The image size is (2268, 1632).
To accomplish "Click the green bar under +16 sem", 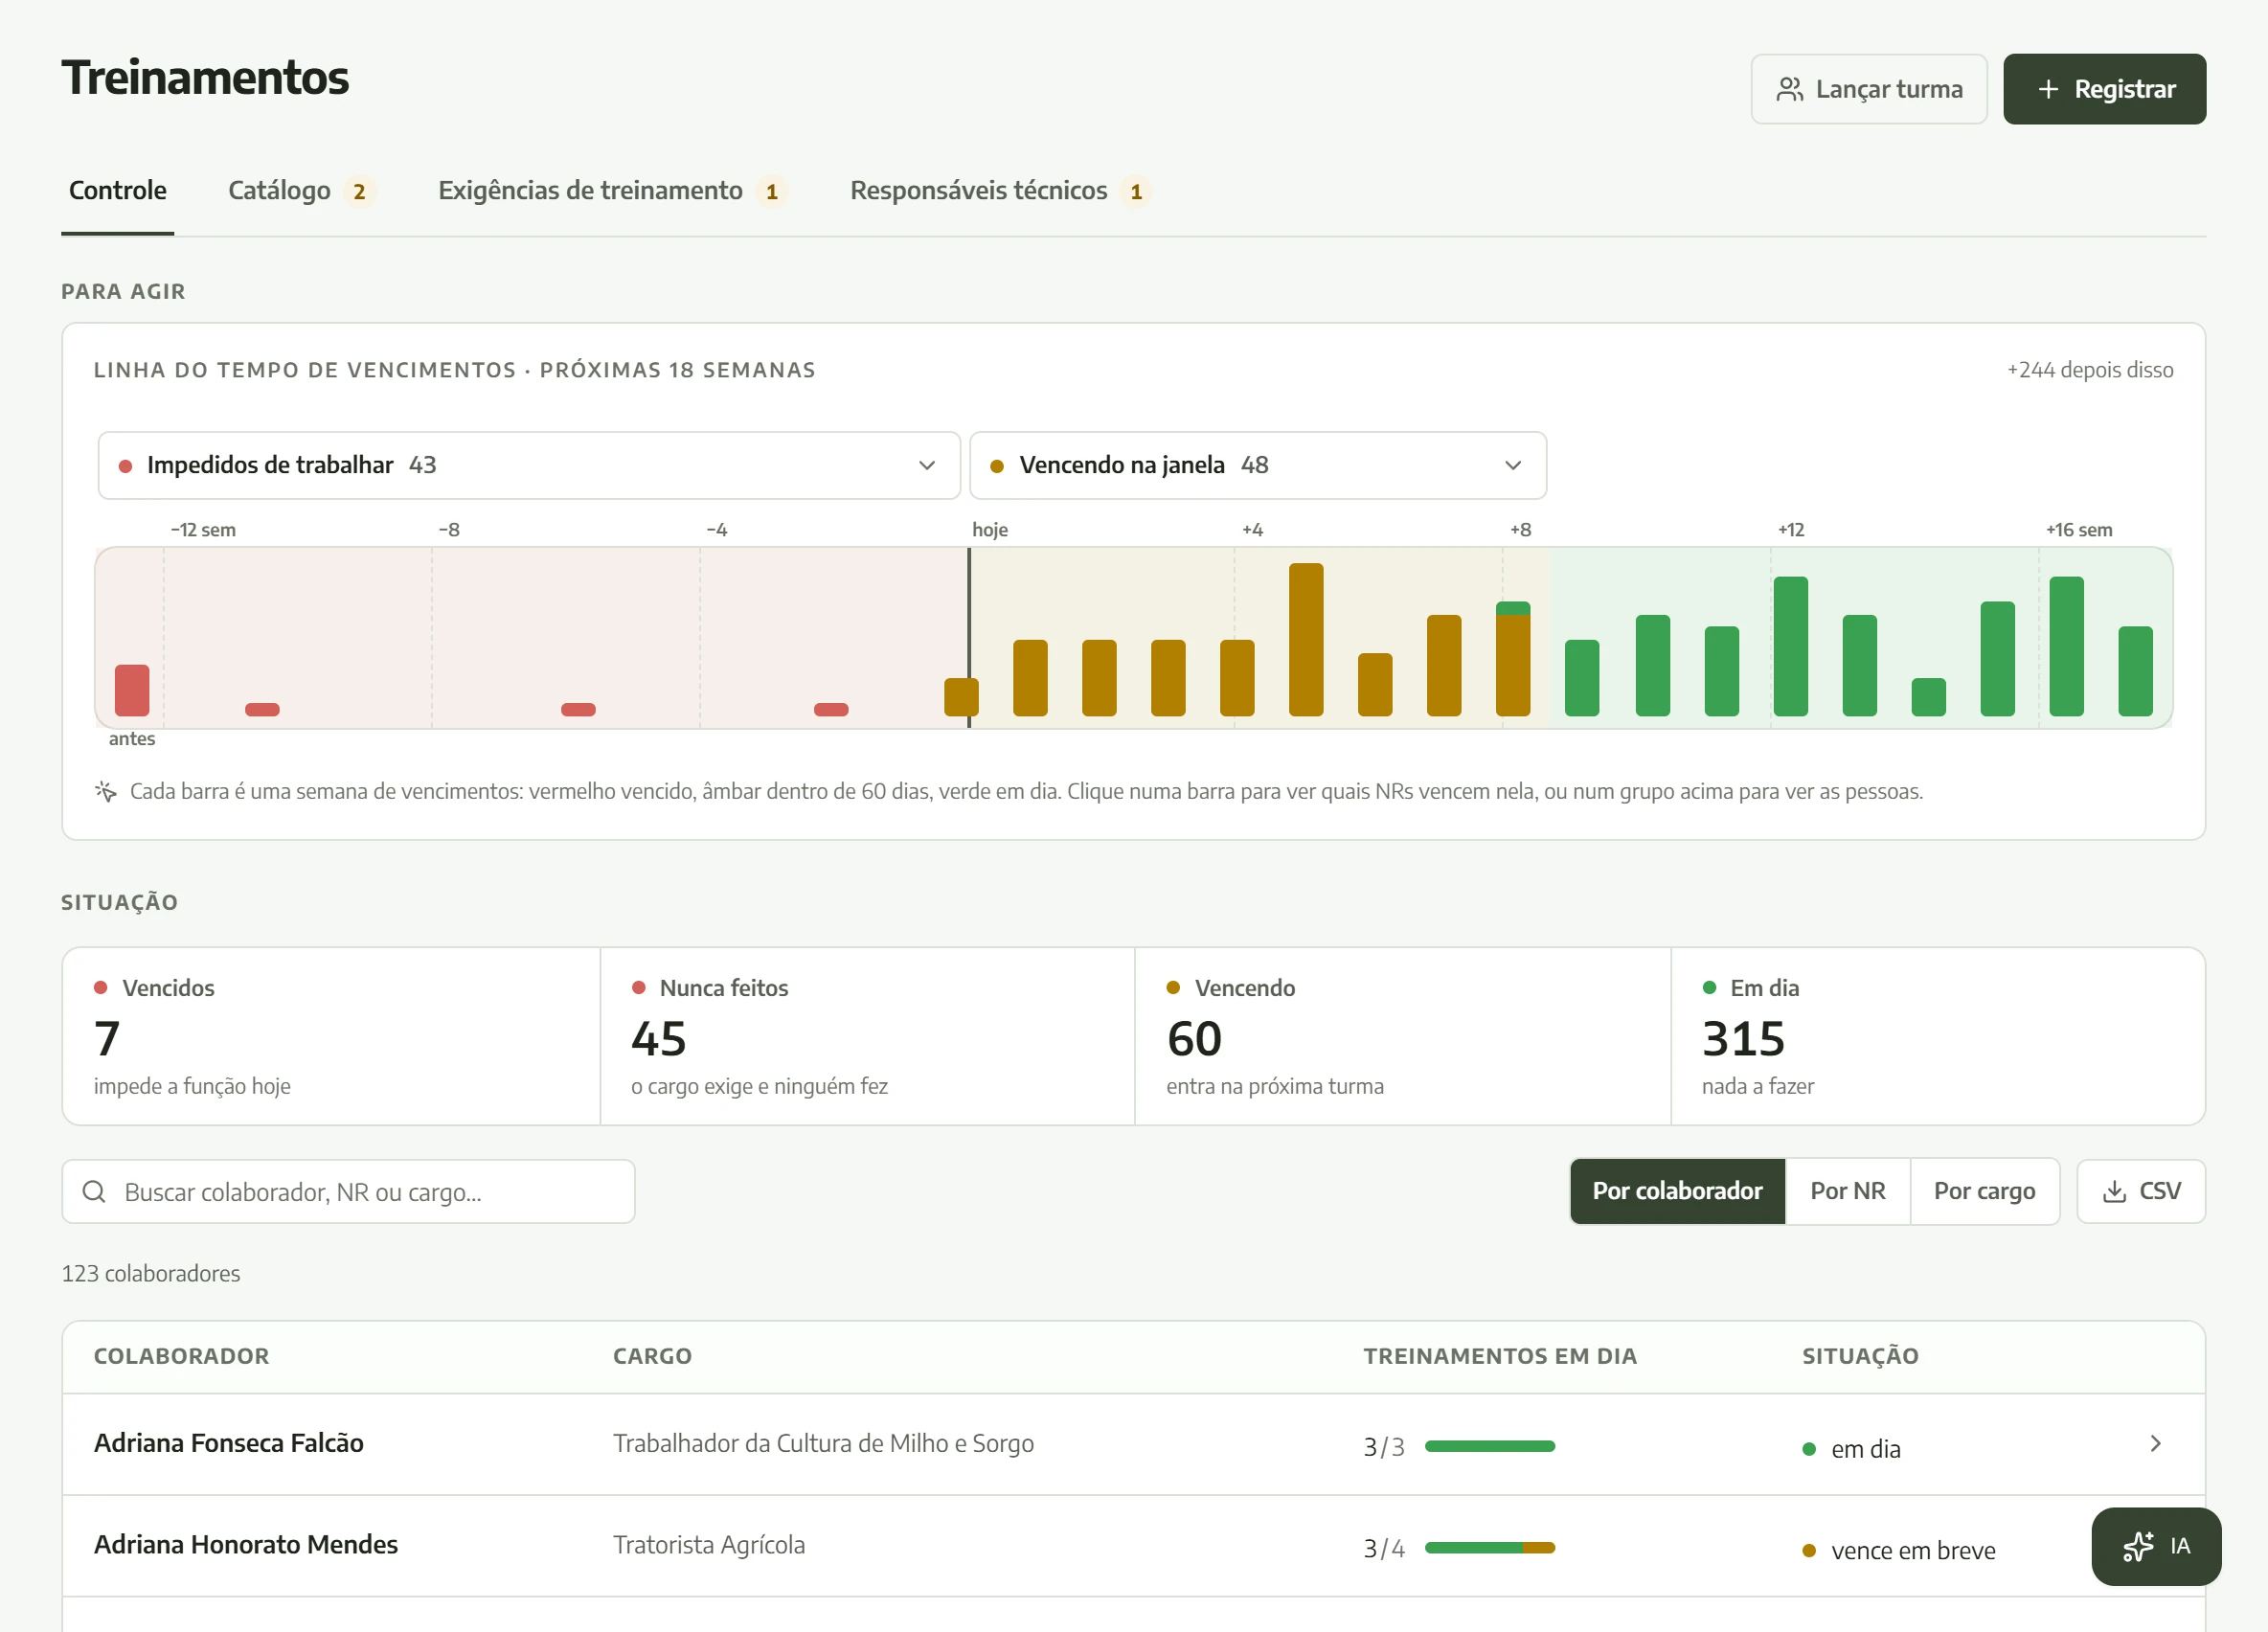I will [2066, 646].
